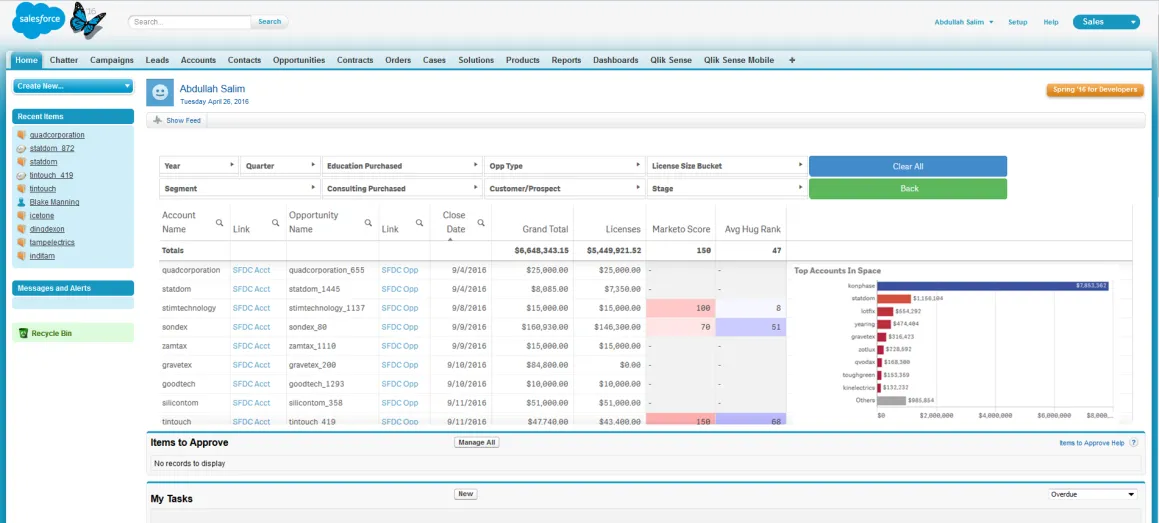Switch to the Opportunities tab

299,60
